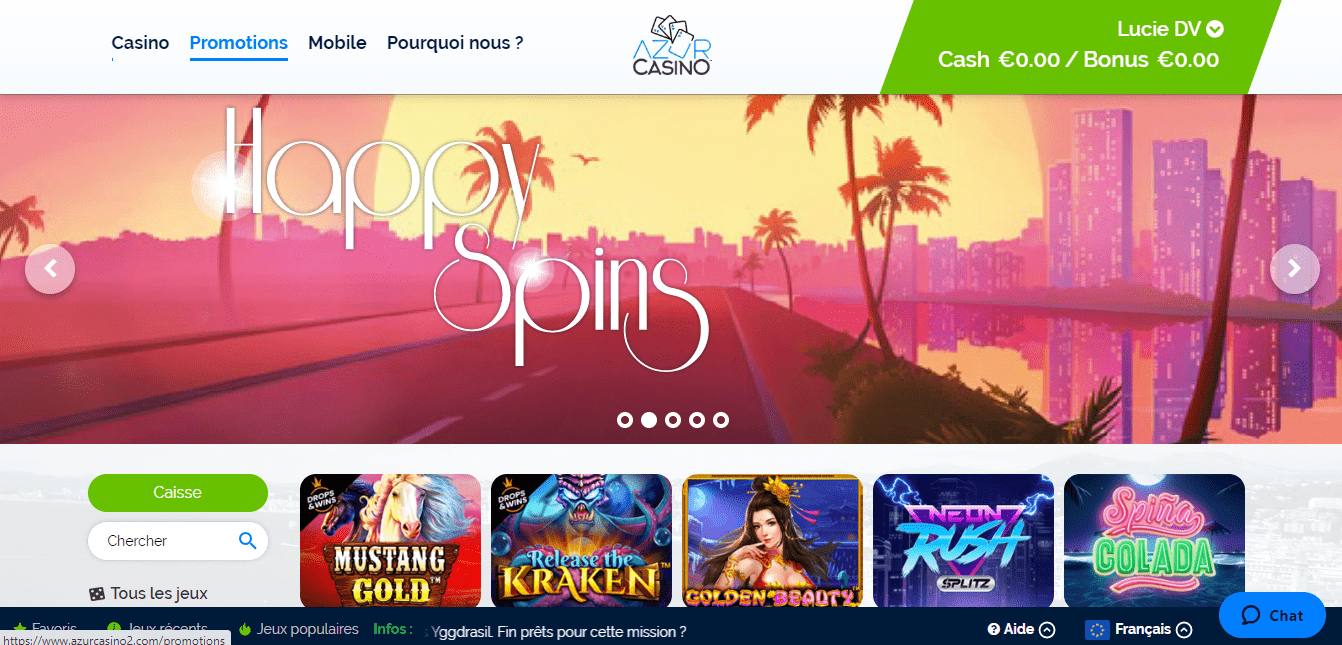Click the search magnifier icon
This screenshot has height=645, width=1342.
[248, 541]
